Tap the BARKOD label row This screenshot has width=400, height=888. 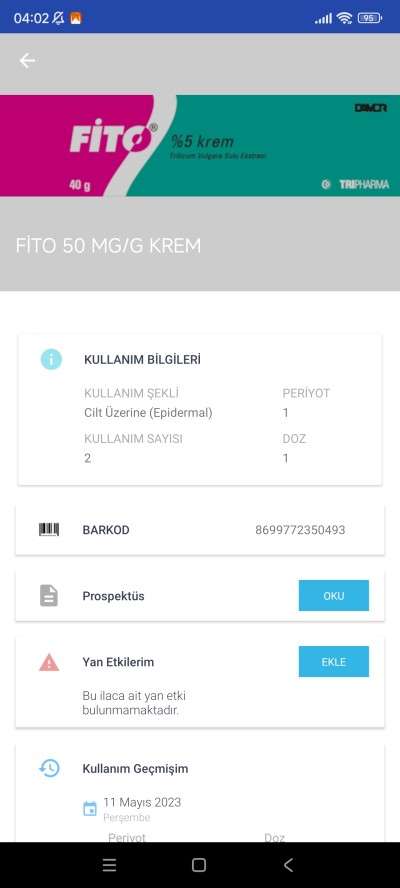pos(200,530)
